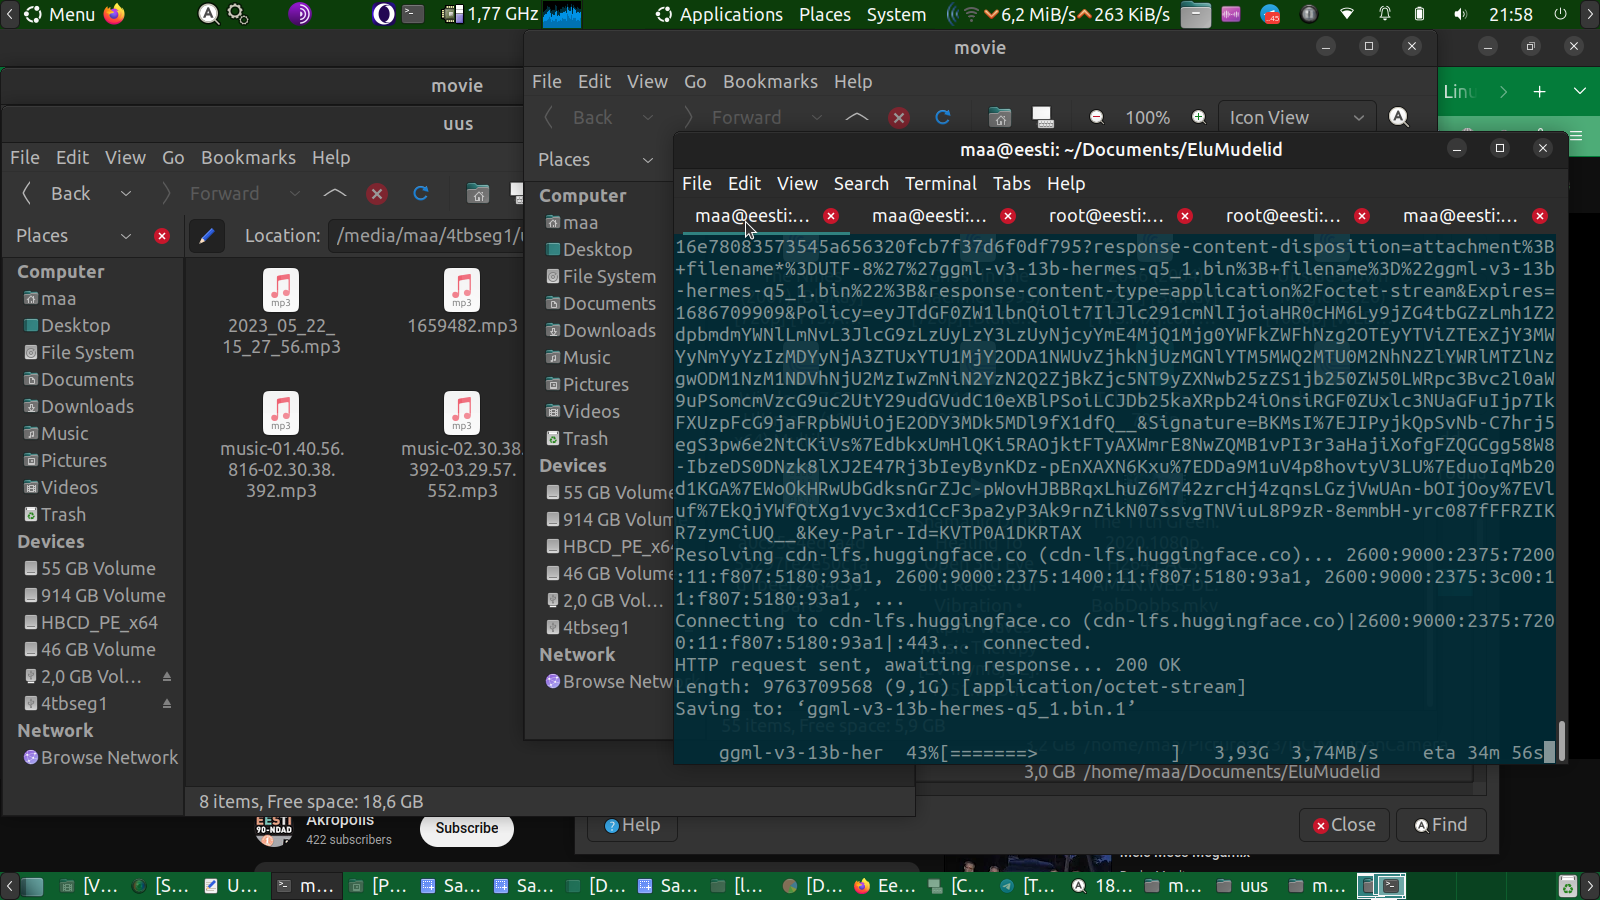Expand the Places sidebar selector in left window

coord(125,236)
